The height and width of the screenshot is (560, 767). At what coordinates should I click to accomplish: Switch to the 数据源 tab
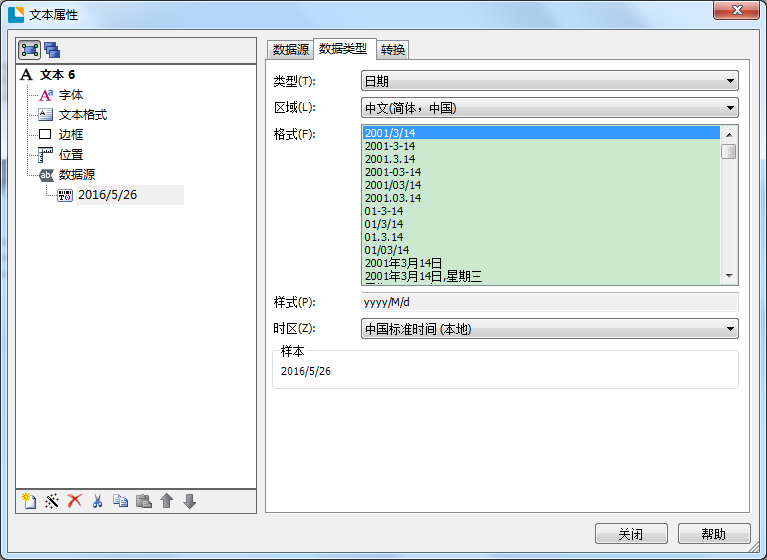[290, 50]
